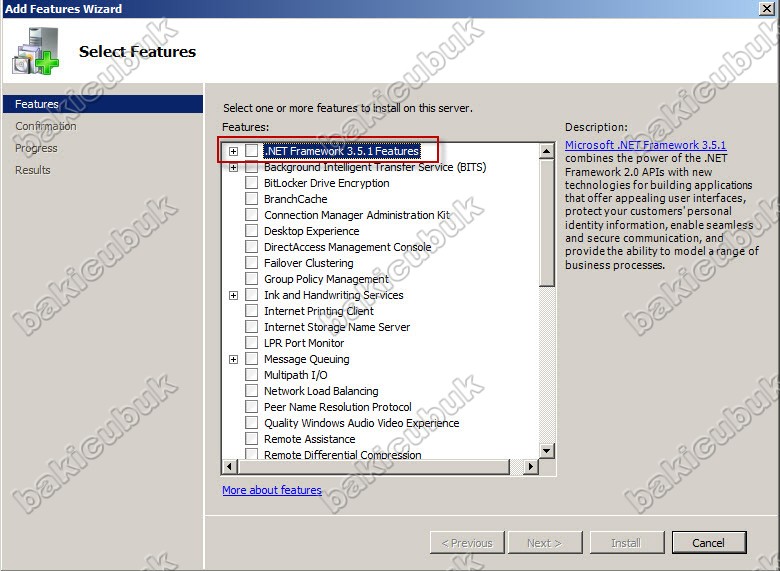This screenshot has width=780, height=571.
Task: Enable Group Policy Management checkbox
Action: (252, 279)
